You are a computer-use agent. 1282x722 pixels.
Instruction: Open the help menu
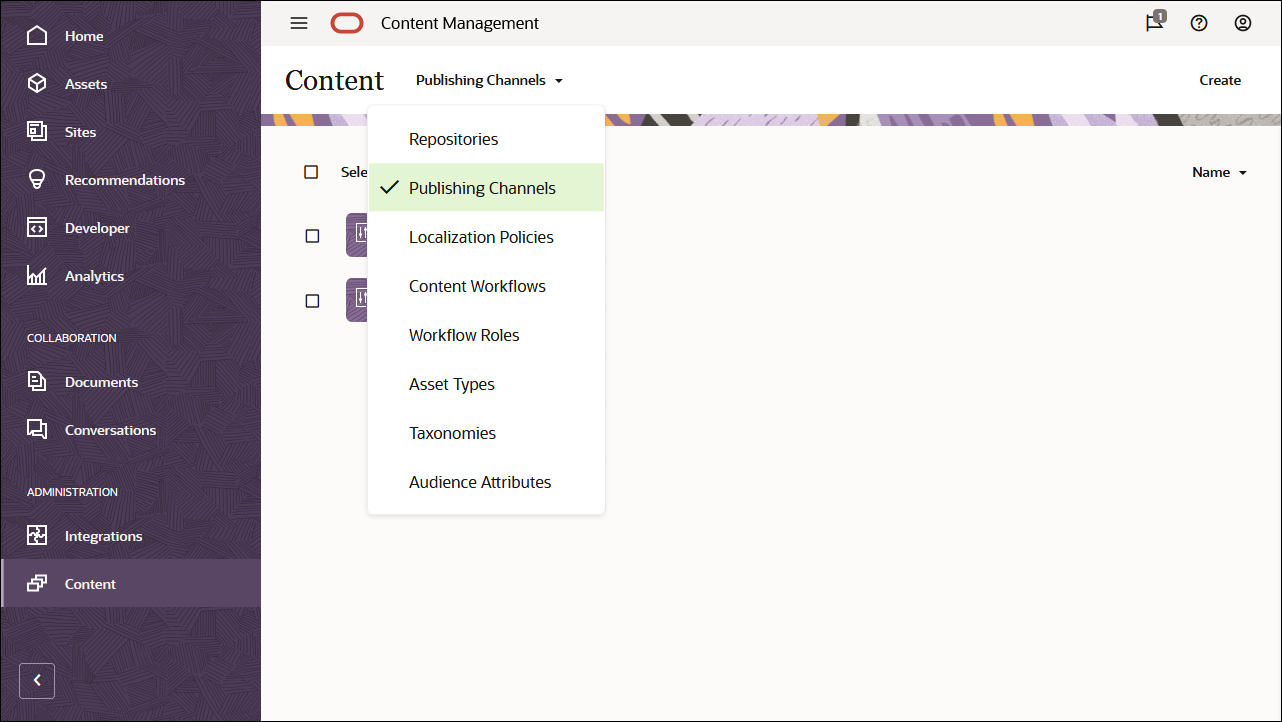tap(1199, 22)
